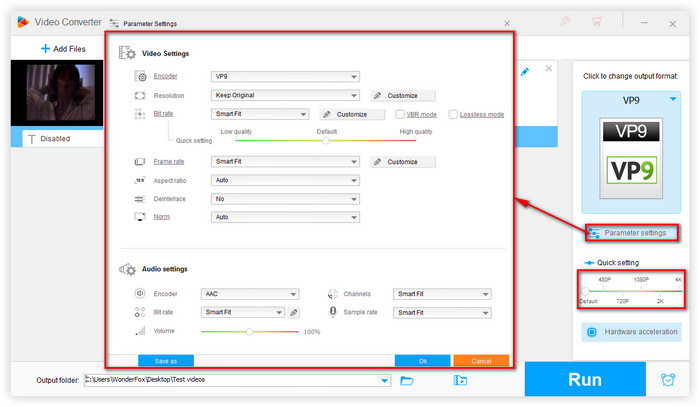Viewport: 700px width, 407px height.
Task: Open the output folder browse icon
Action: [407, 380]
